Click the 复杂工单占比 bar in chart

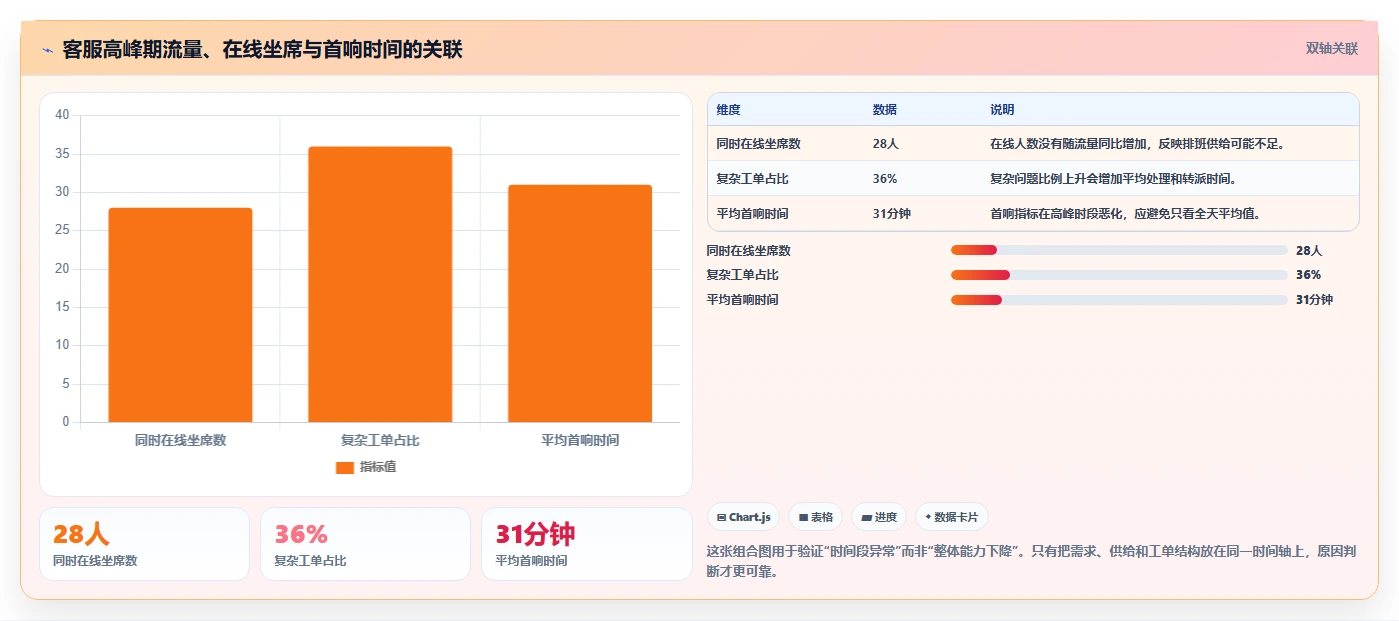tap(380, 284)
